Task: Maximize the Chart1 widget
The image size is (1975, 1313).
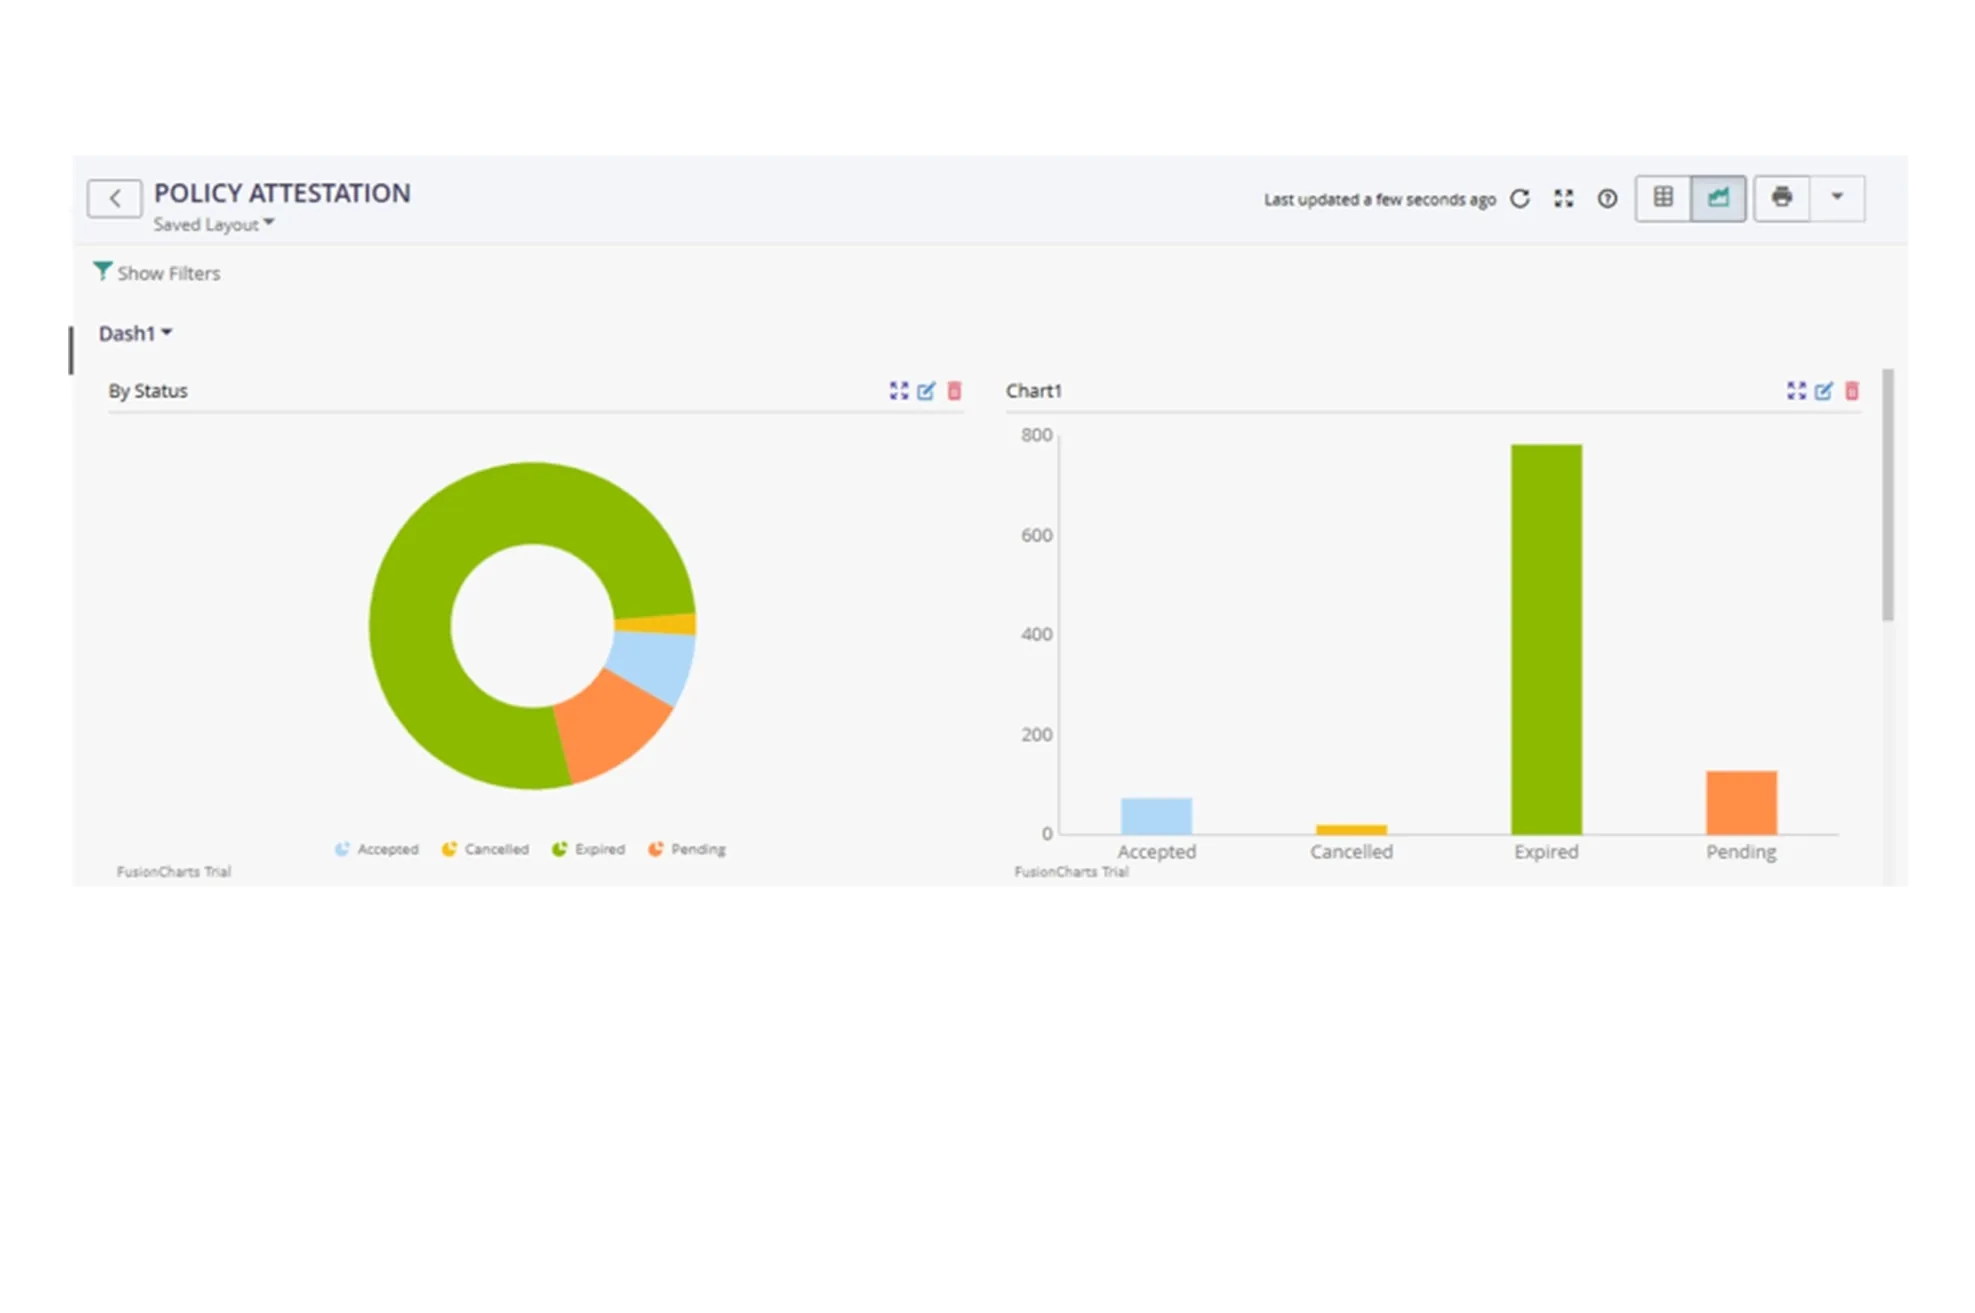Action: pyautogui.click(x=1796, y=391)
